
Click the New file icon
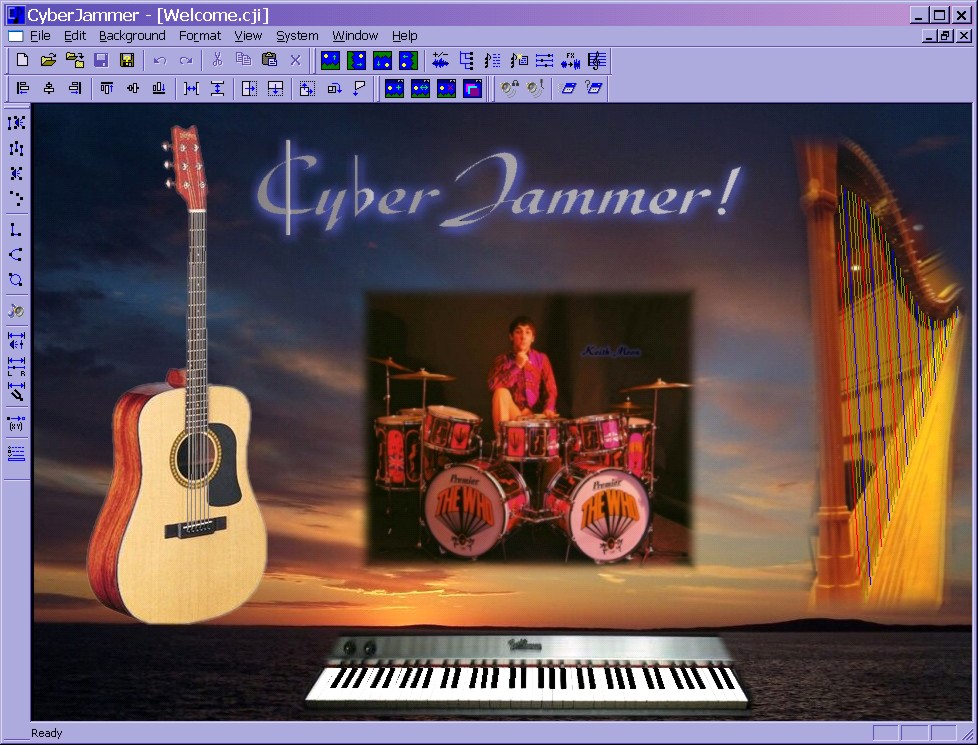(22, 60)
